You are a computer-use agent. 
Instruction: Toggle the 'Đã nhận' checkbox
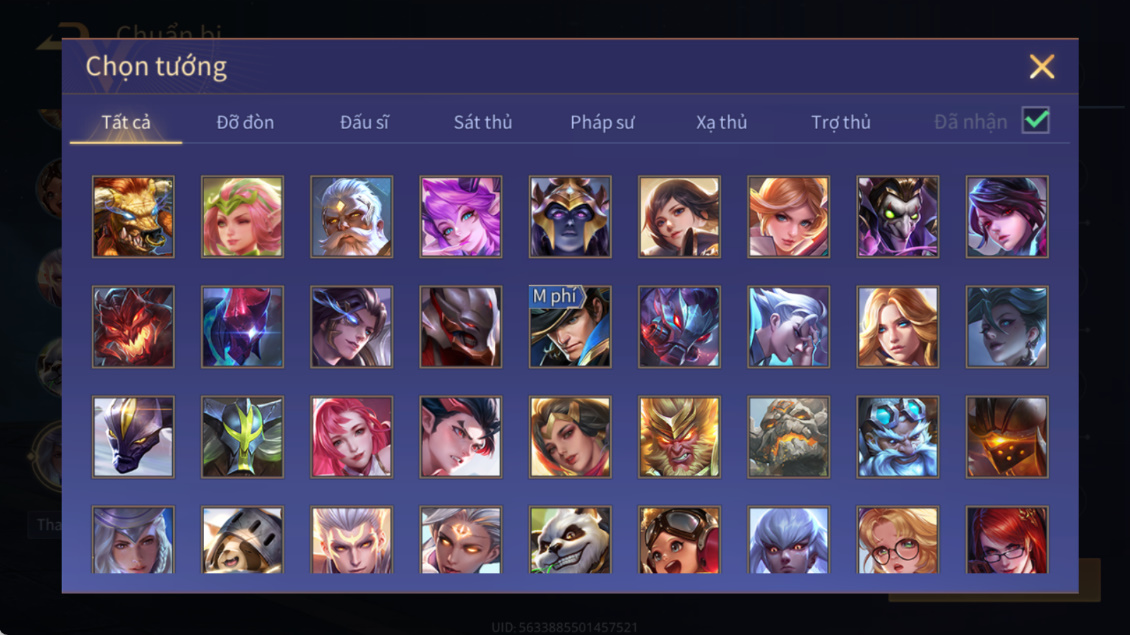point(1035,120)
